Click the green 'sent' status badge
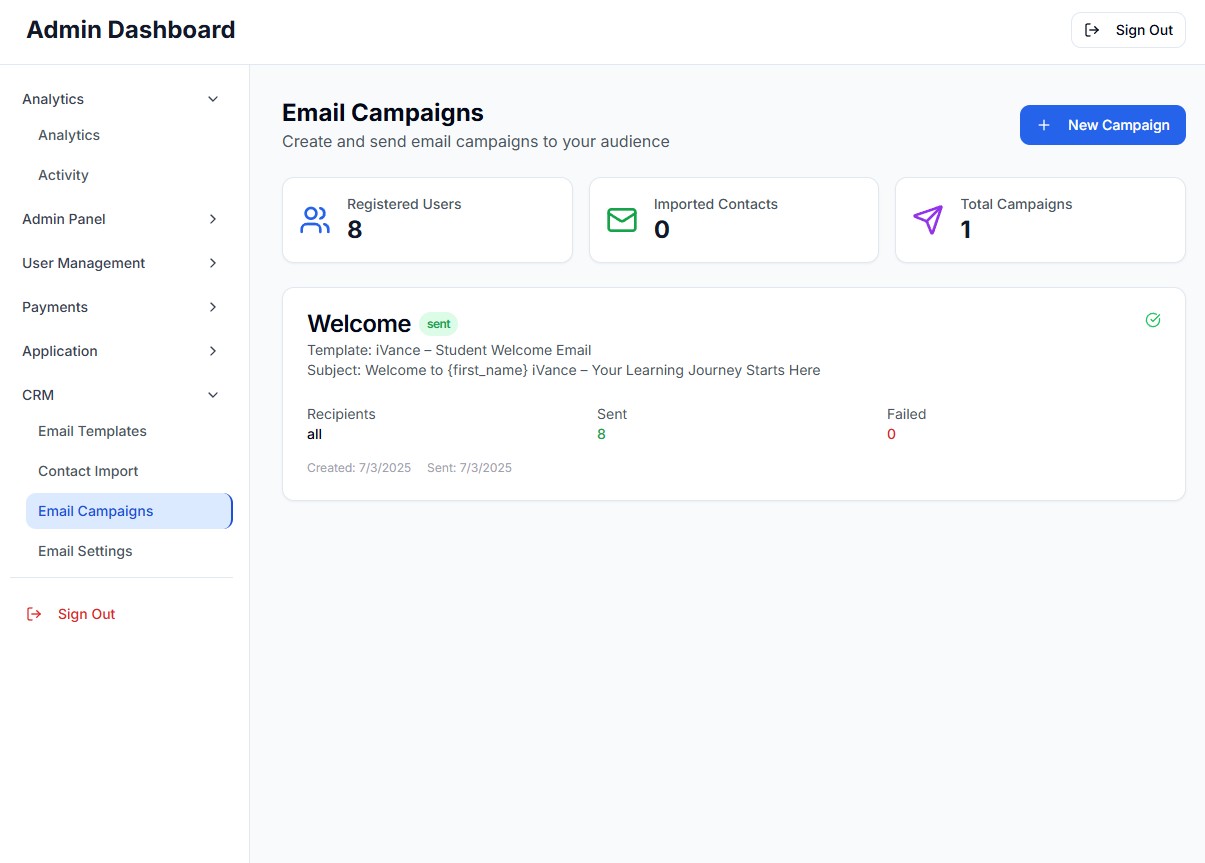Image resolution: width=1205 pixels, height=863 pixels. (x=438, y=324)
